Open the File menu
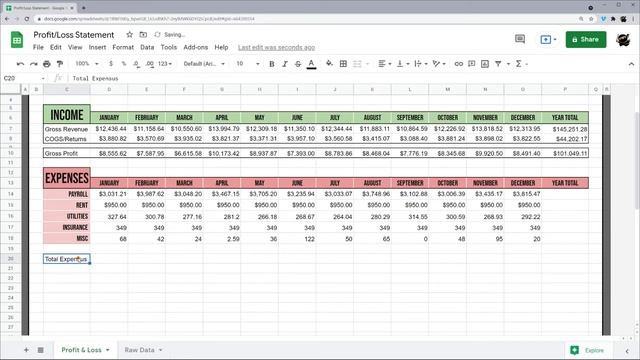Image resolution: width=640 pixels, height=360 pixels. coord(38,47)
